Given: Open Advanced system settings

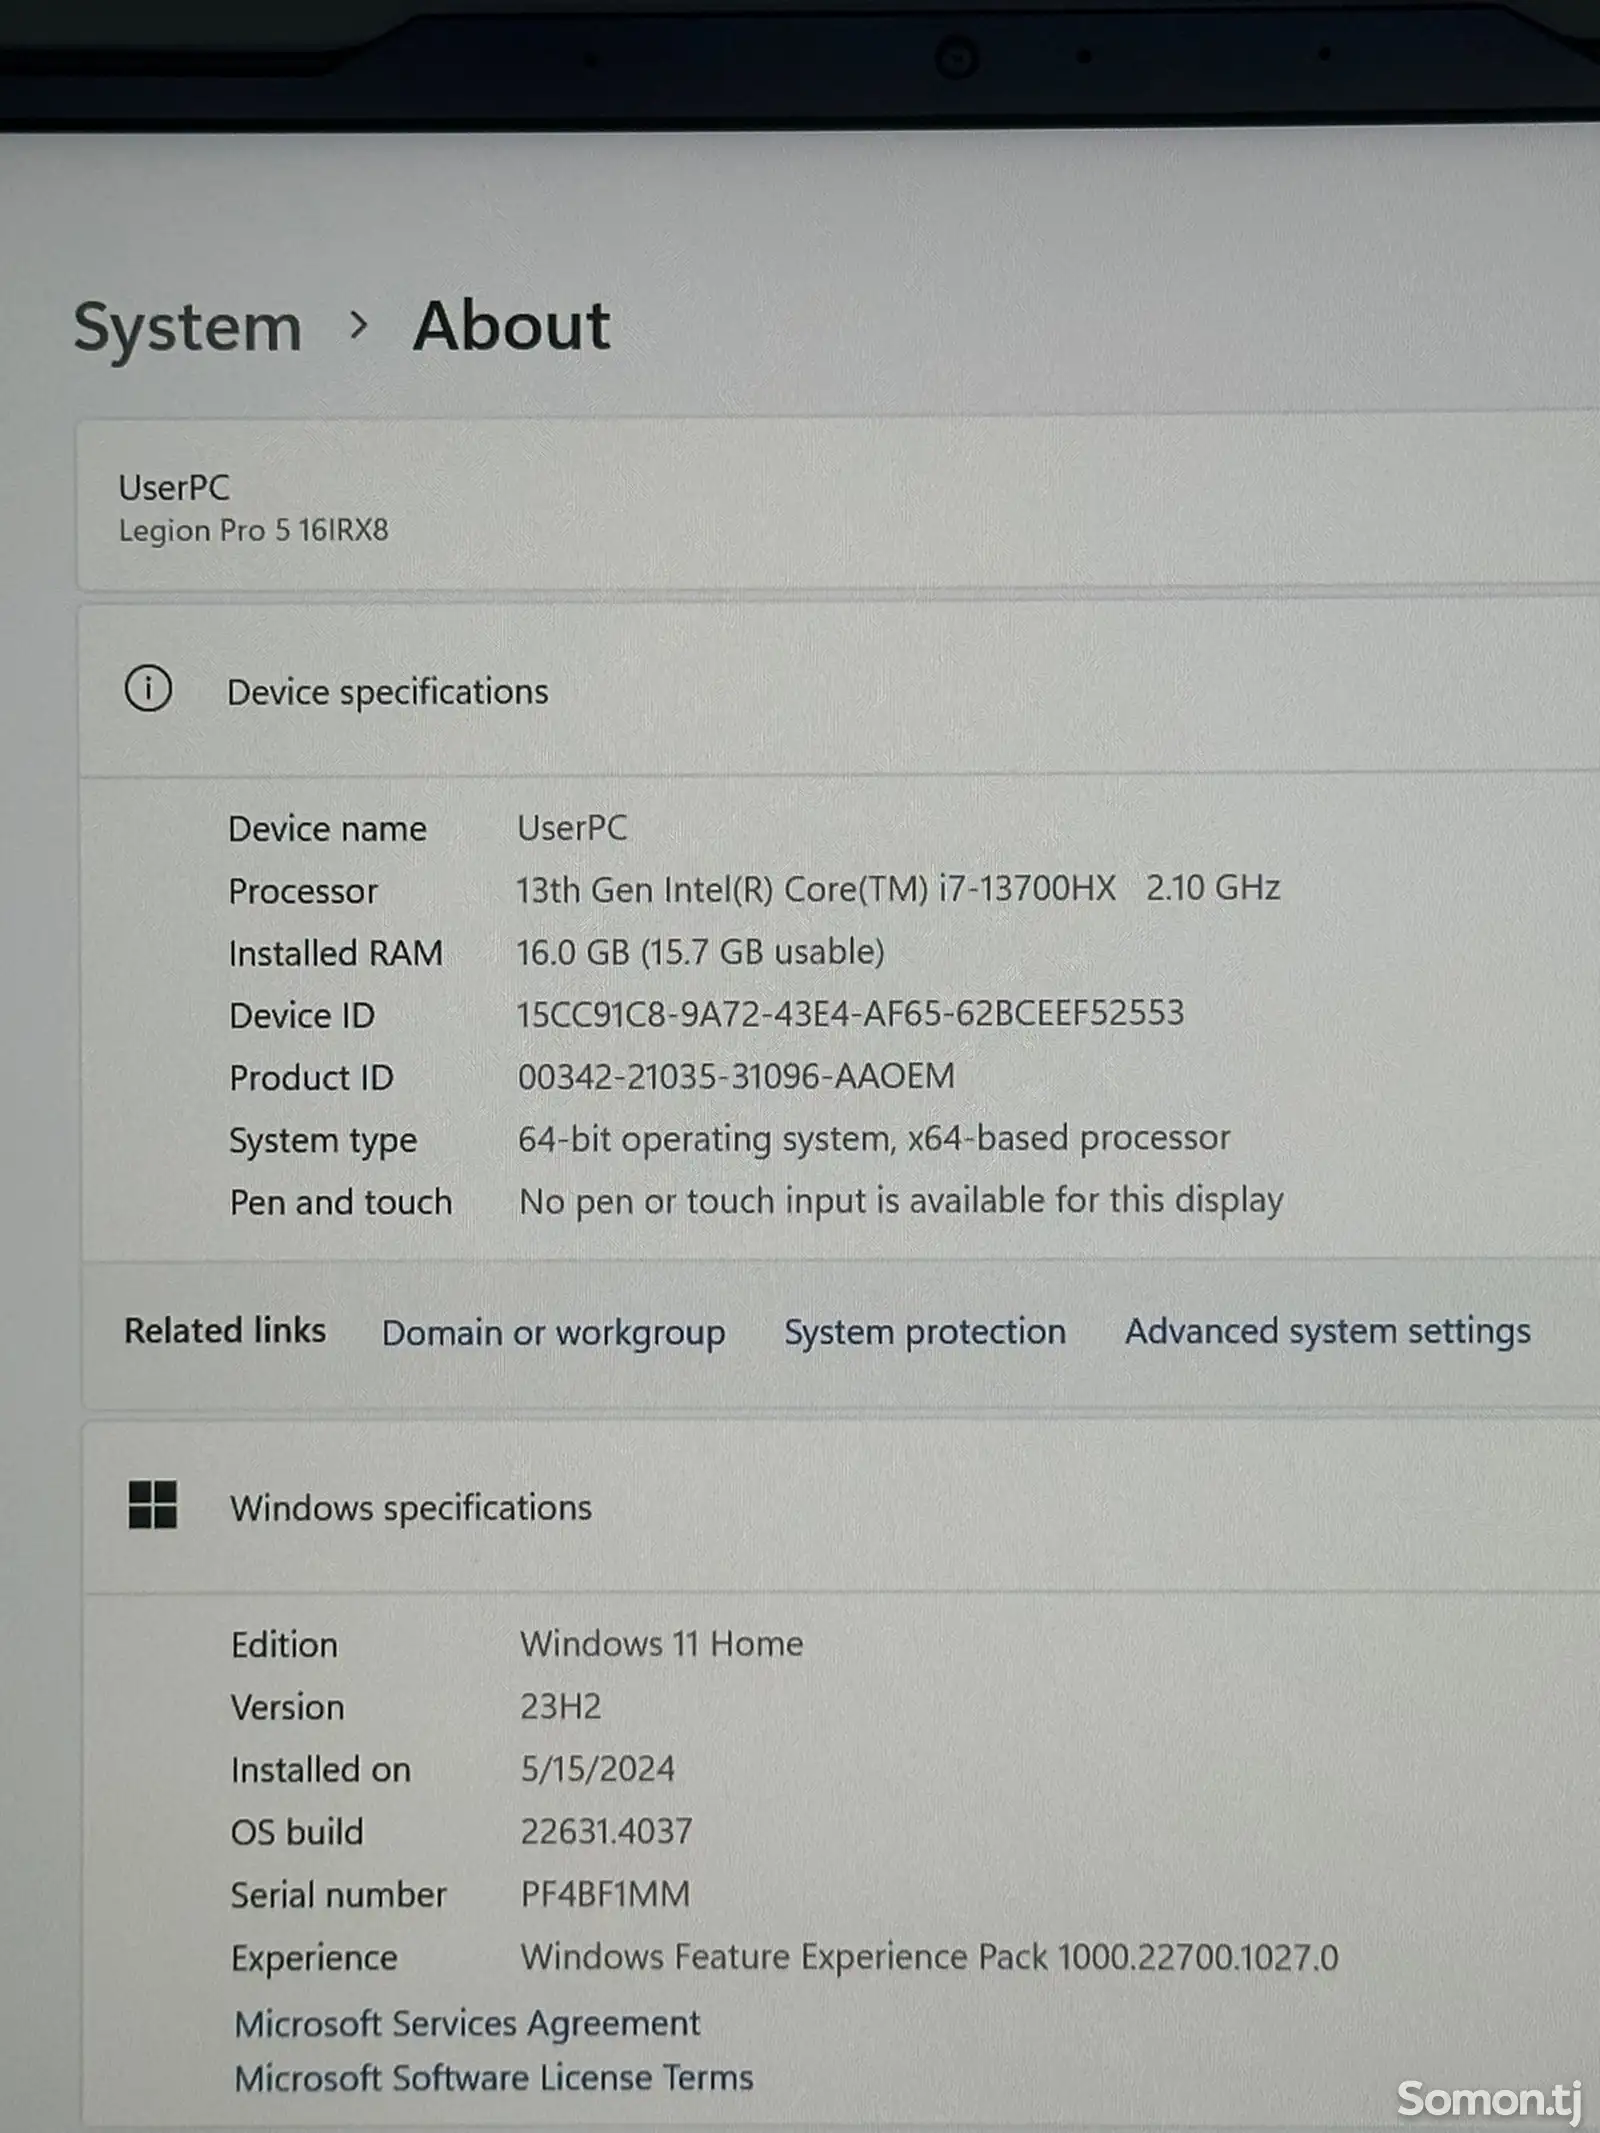Looking at the screenshot, I should (1328, 1332).
